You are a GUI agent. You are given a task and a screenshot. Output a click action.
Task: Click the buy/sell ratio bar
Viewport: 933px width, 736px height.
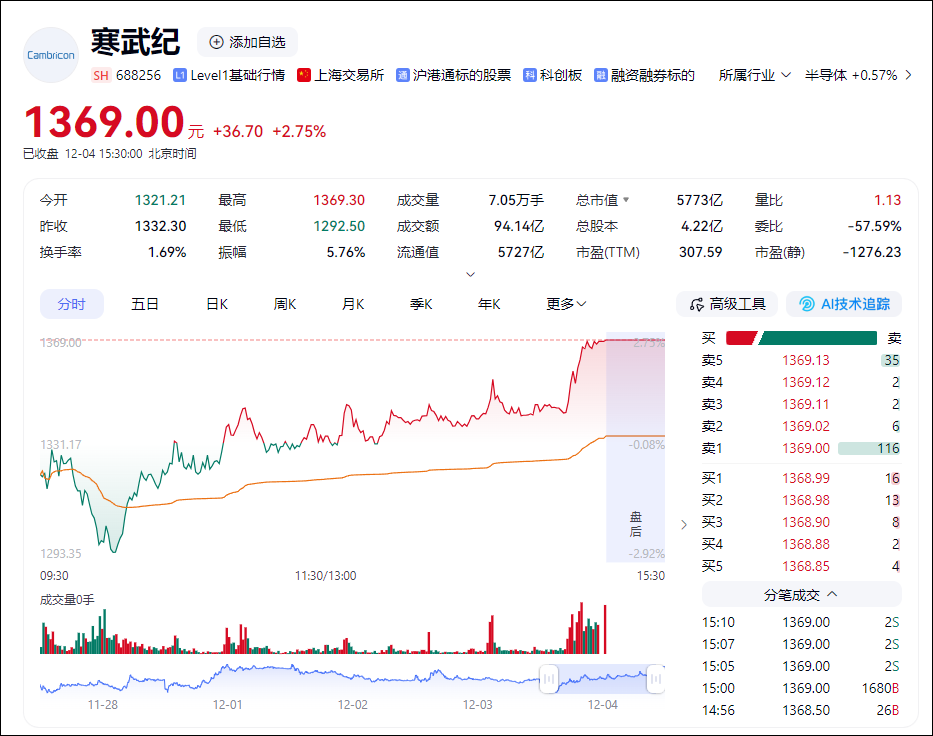pos(801,339)
